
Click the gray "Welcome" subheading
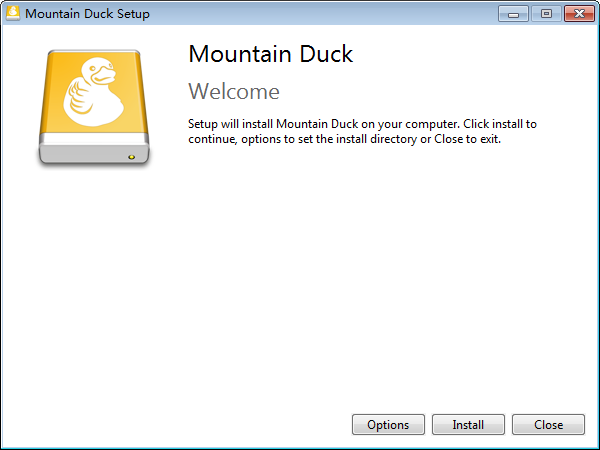[x=234, y=92]
